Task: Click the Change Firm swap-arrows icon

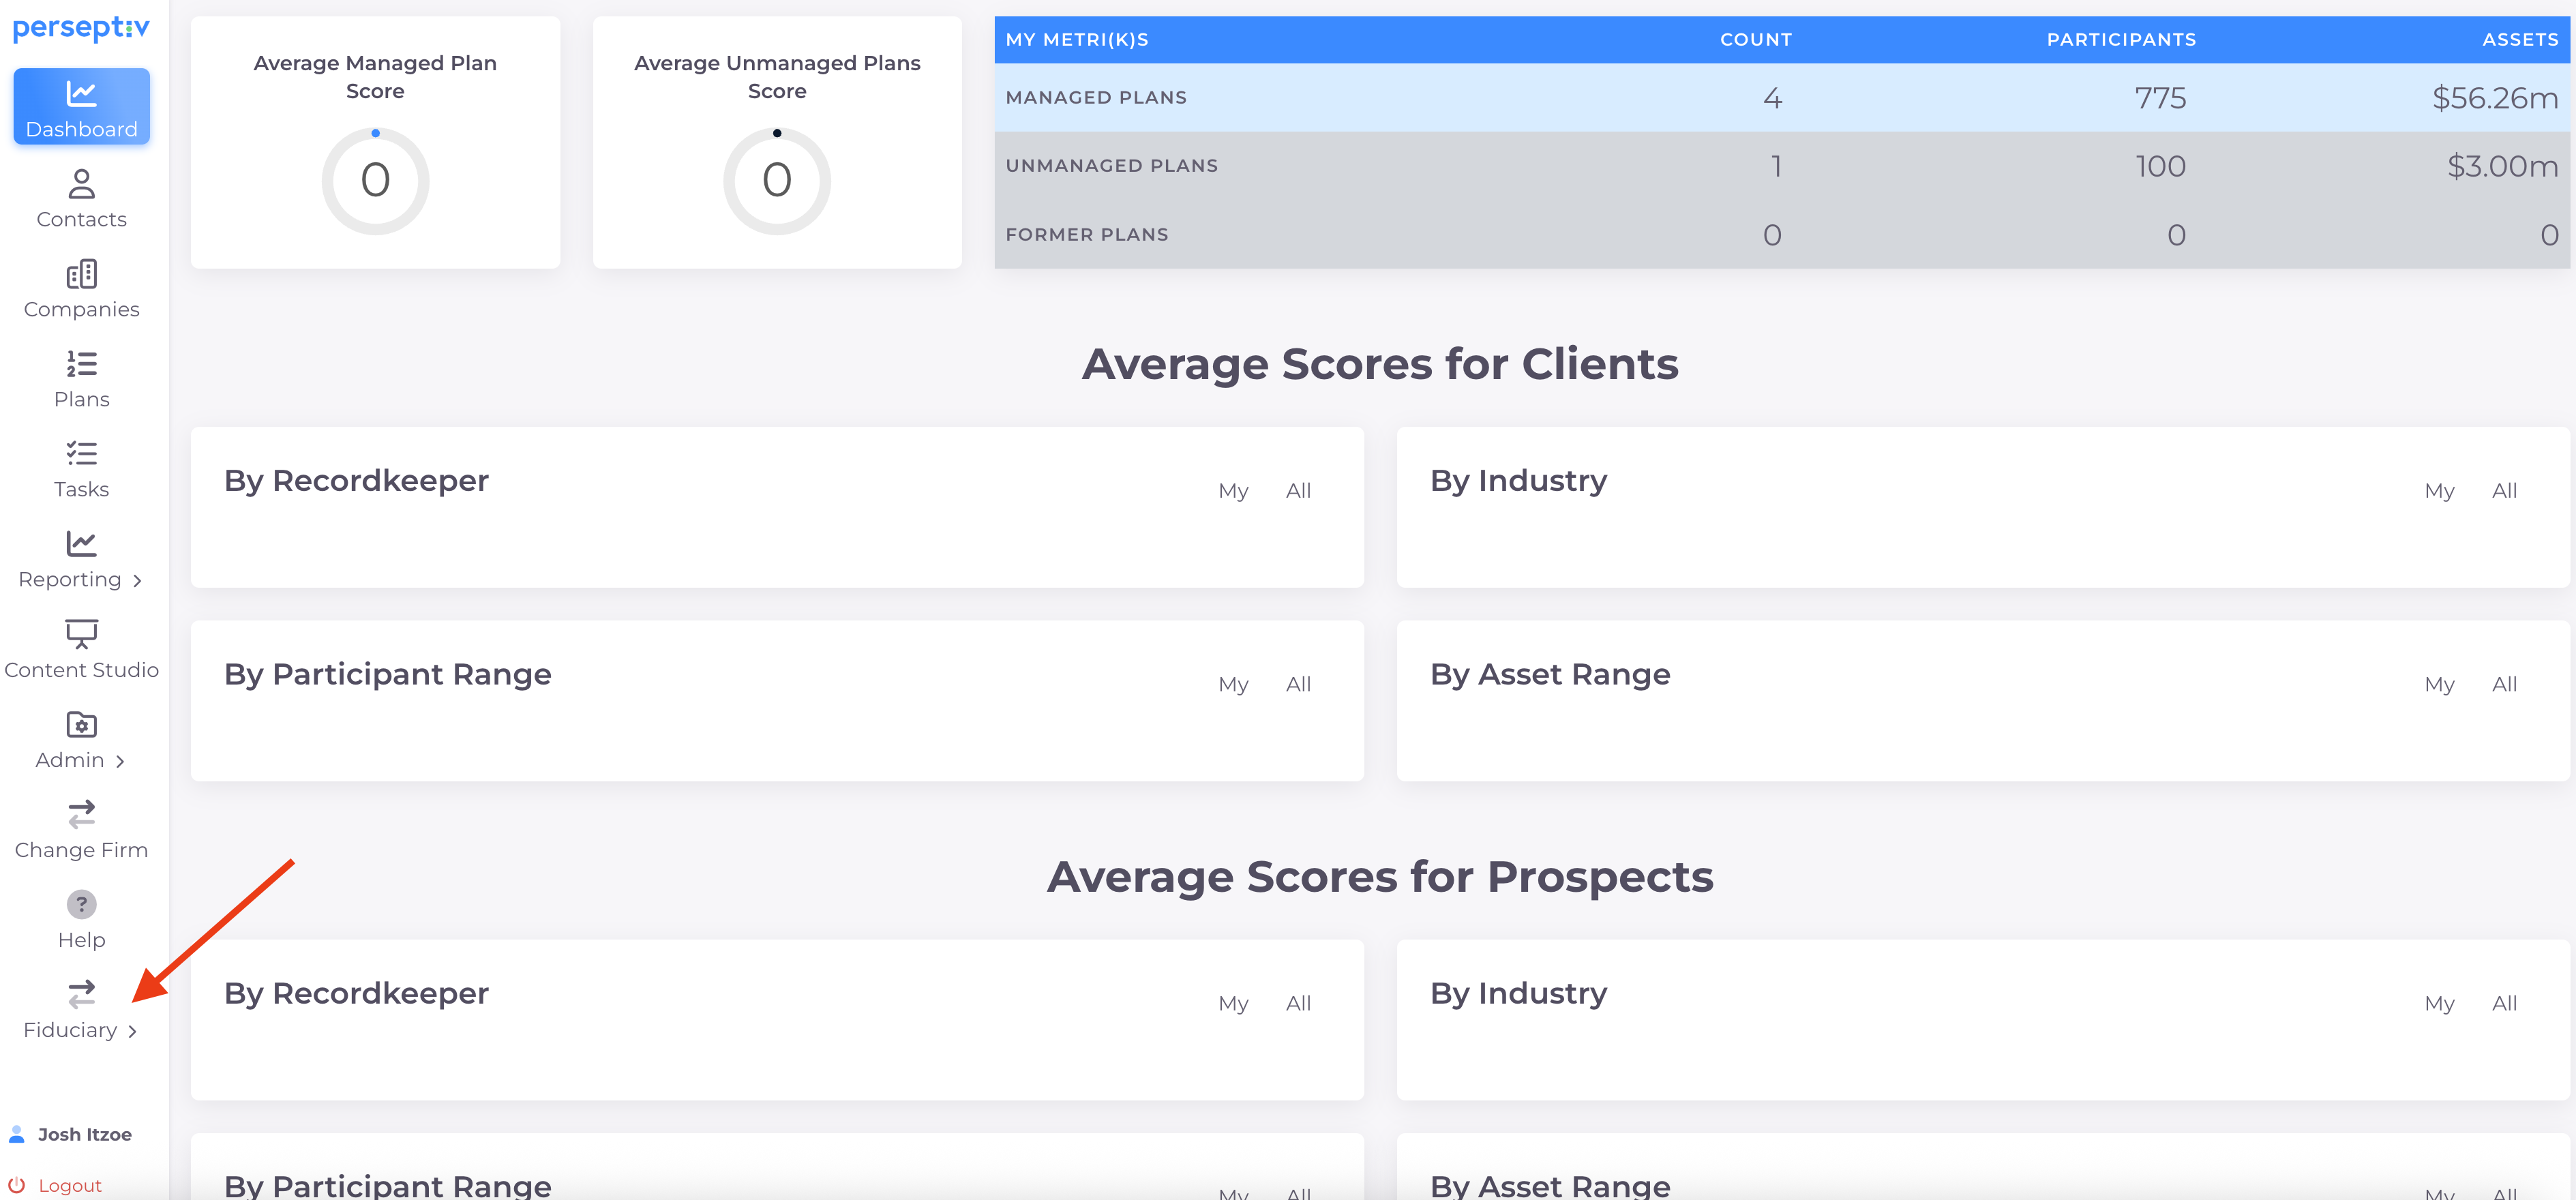Action: tap(81, 814)
